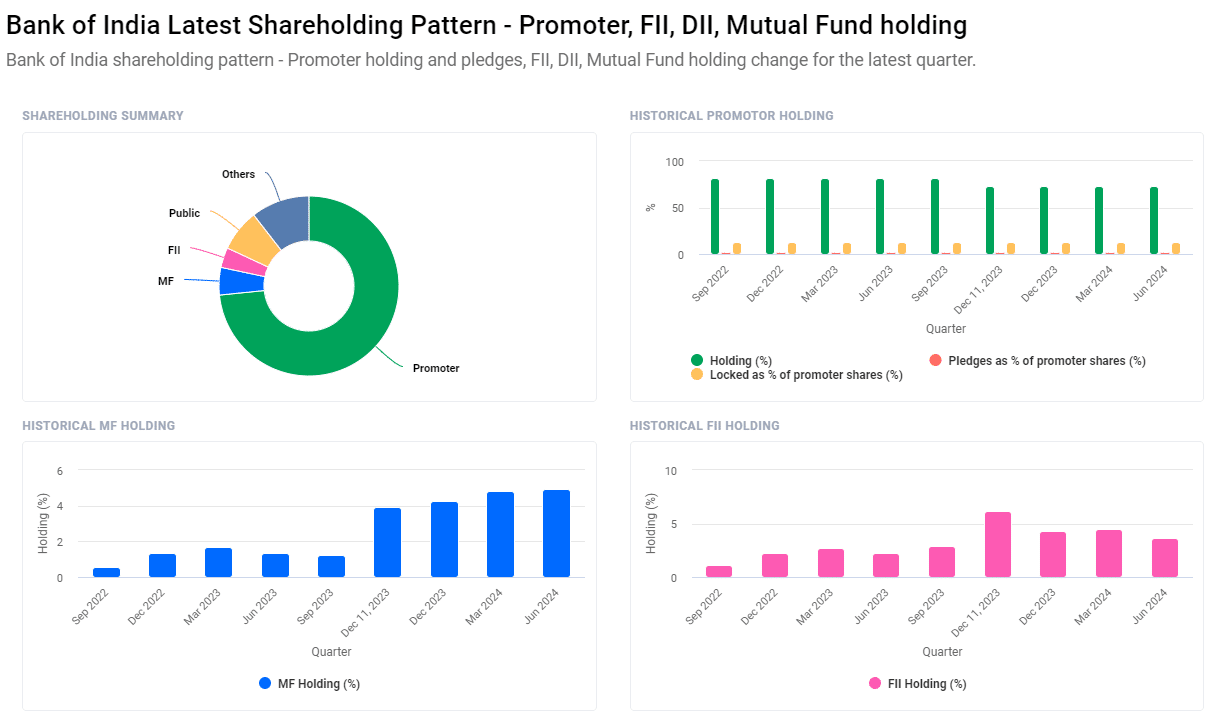Click the "Quarter" axis title under FII chart

(942, 652)
